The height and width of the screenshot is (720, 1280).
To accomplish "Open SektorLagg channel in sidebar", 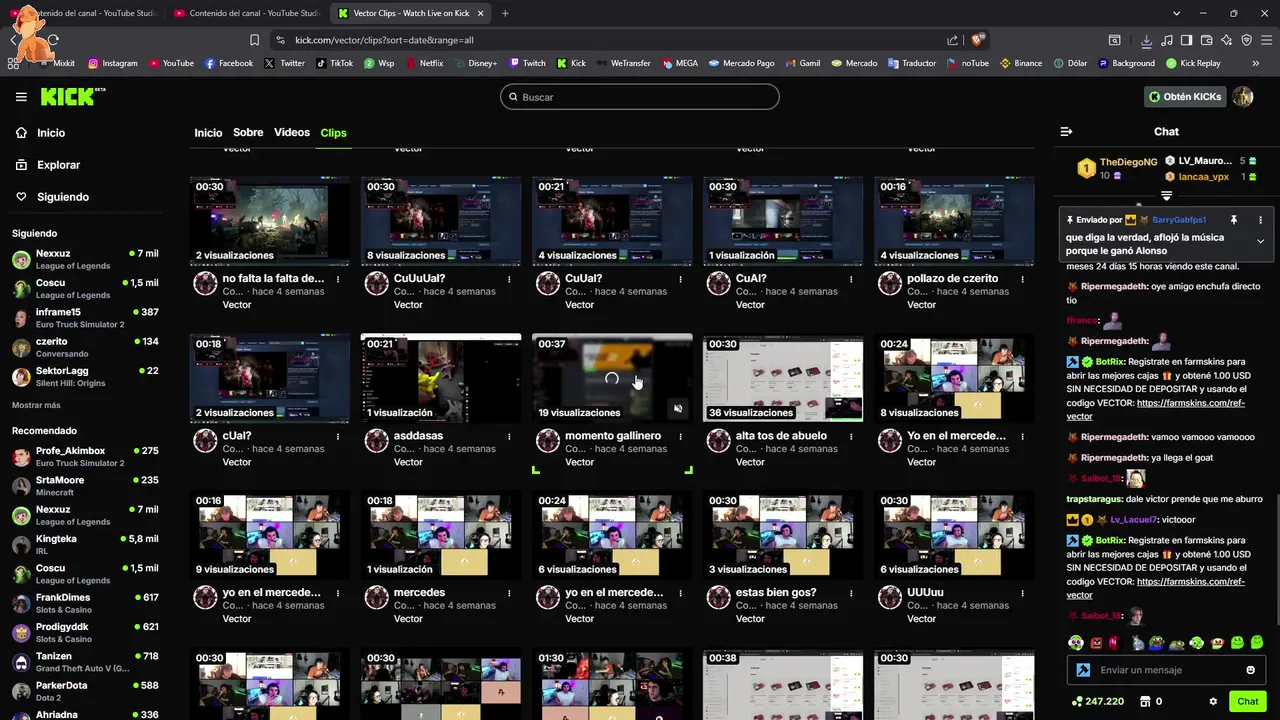I will pyautogui.click(x=85, y=376).
